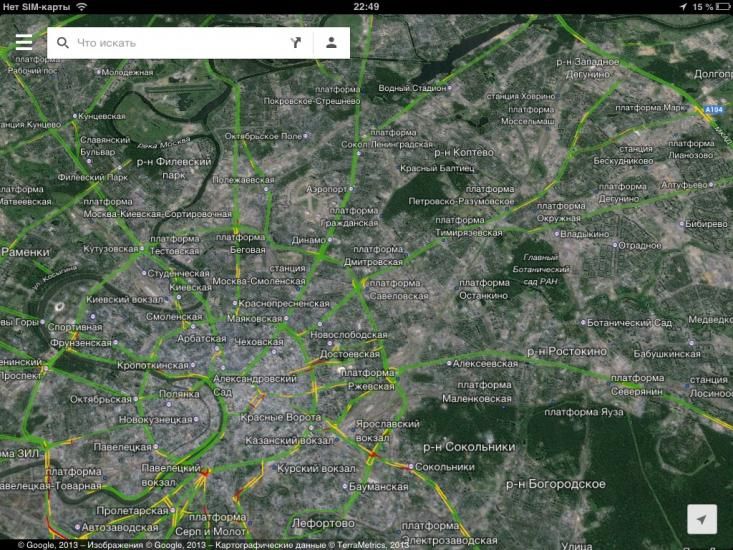The image size is (733, 550).
Task: Tap the 'Новослободская' station label
Action: coord(348,335)
